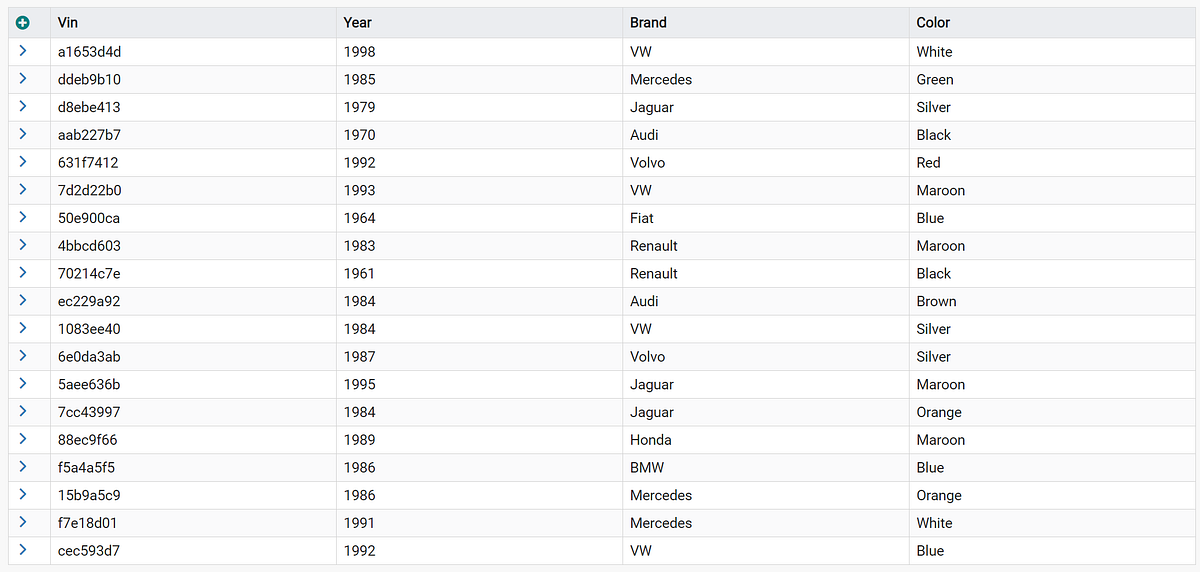Open row details for Vin 631f7412
Screen dimensions: 1200x572
click(23, 162)
